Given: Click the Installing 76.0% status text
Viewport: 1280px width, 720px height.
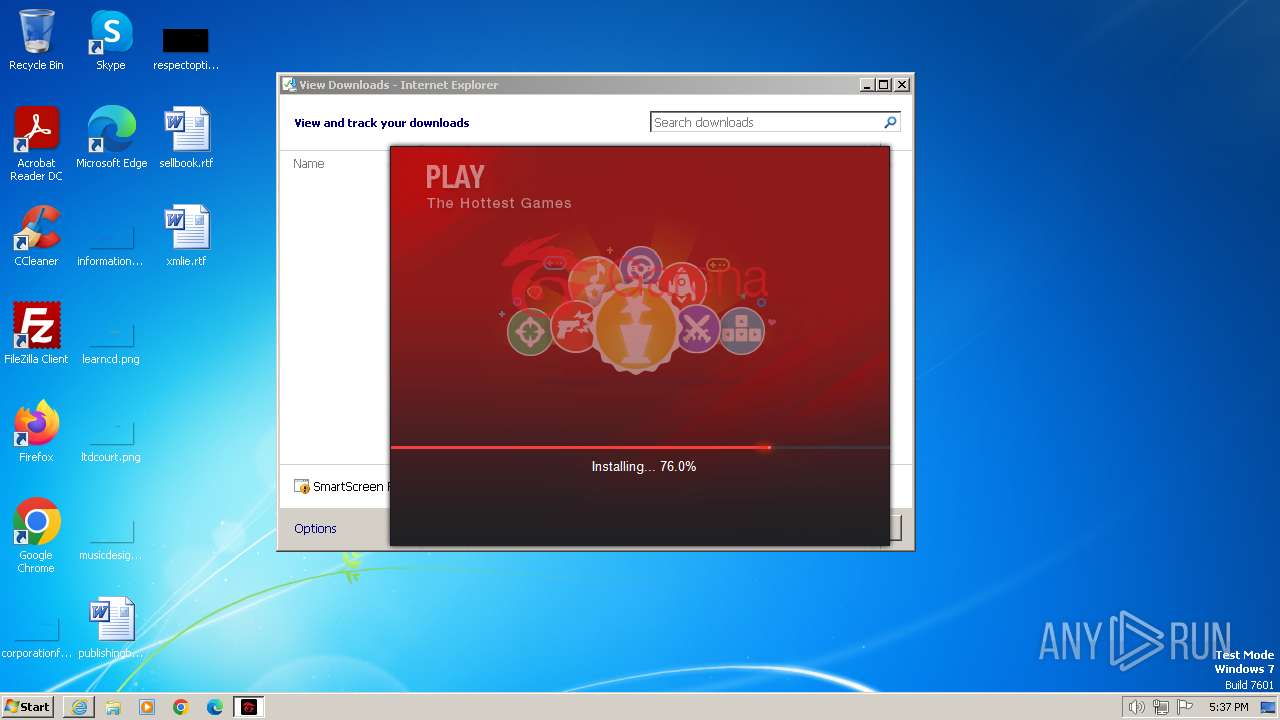Looking at the screenshot, I should pos(643,466).
